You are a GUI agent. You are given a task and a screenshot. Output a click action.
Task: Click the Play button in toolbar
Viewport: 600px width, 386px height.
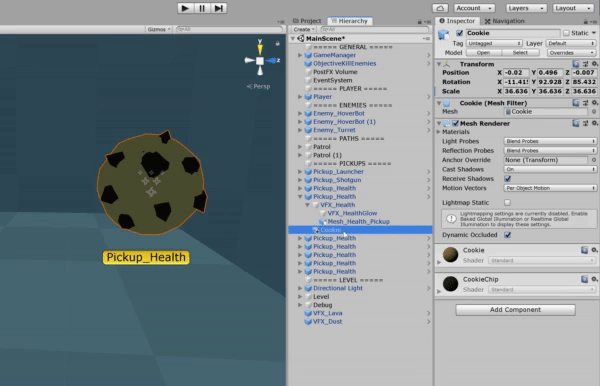pyautogui.click(x=185, y=8)
